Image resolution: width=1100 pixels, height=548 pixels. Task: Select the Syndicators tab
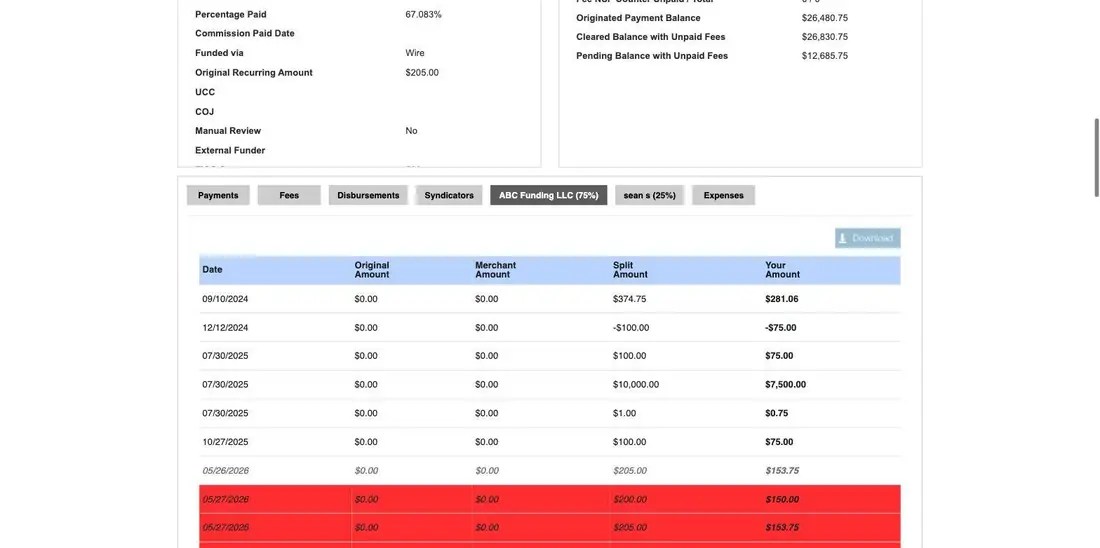(449, 195)
